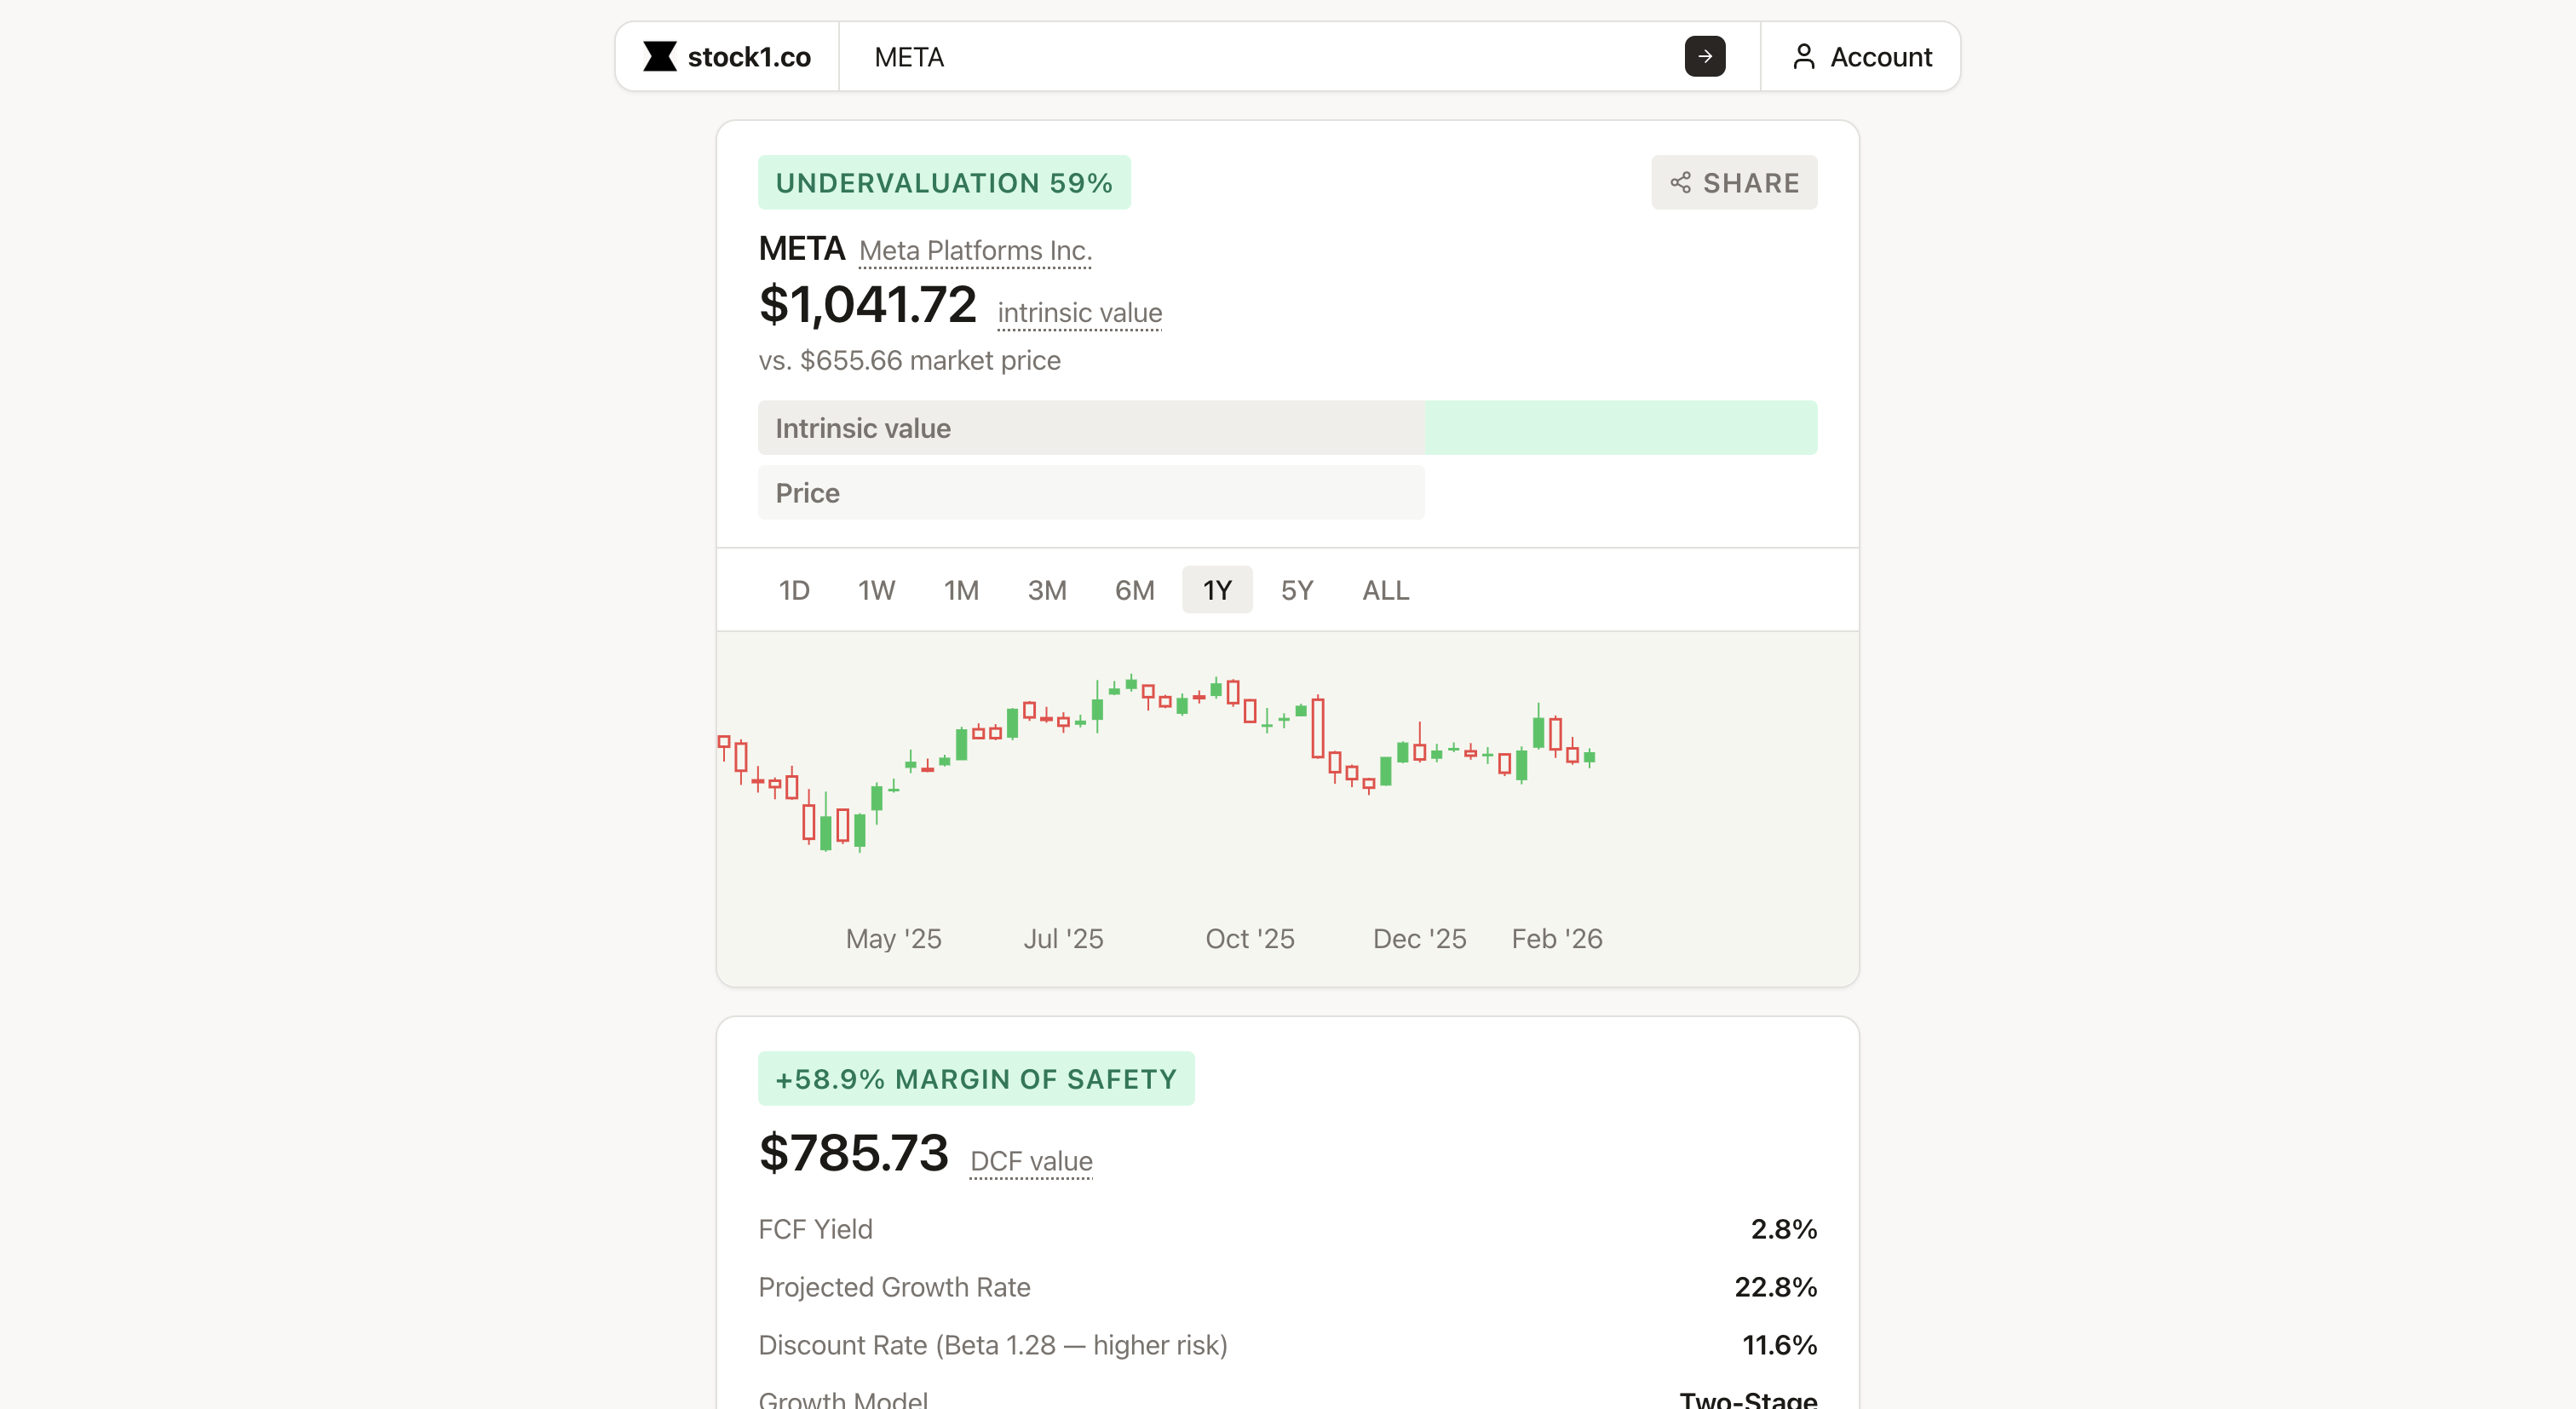Click the Share button

click(x=1733, y=182)
